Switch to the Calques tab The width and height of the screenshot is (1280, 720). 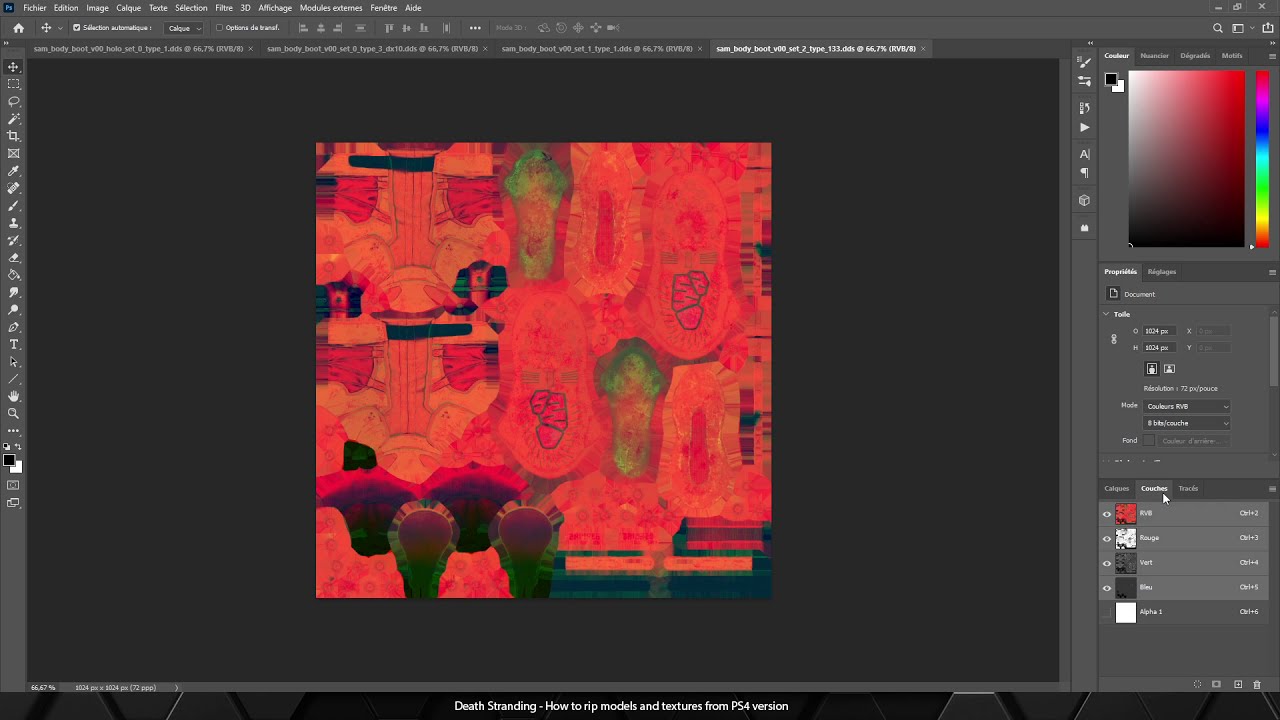point(1116,489)
